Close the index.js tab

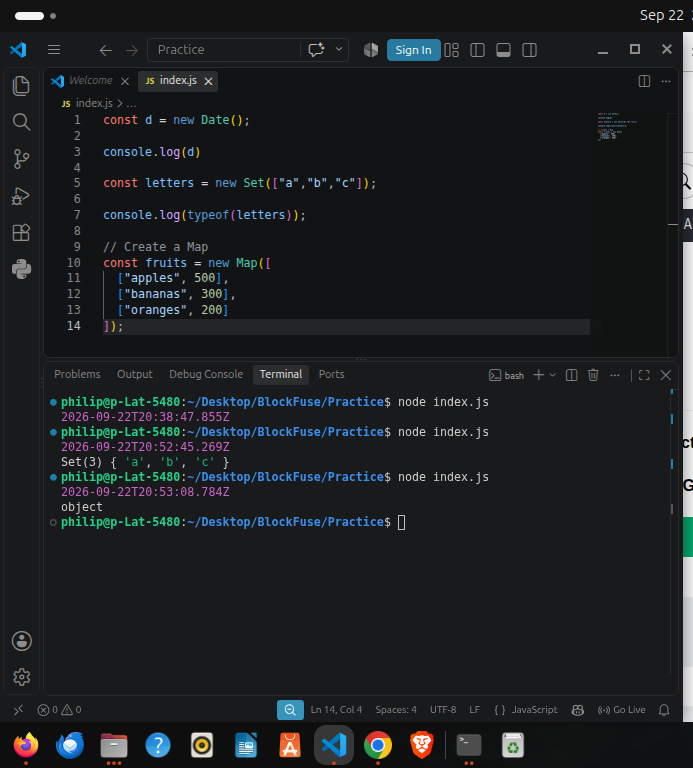[209, 81]
